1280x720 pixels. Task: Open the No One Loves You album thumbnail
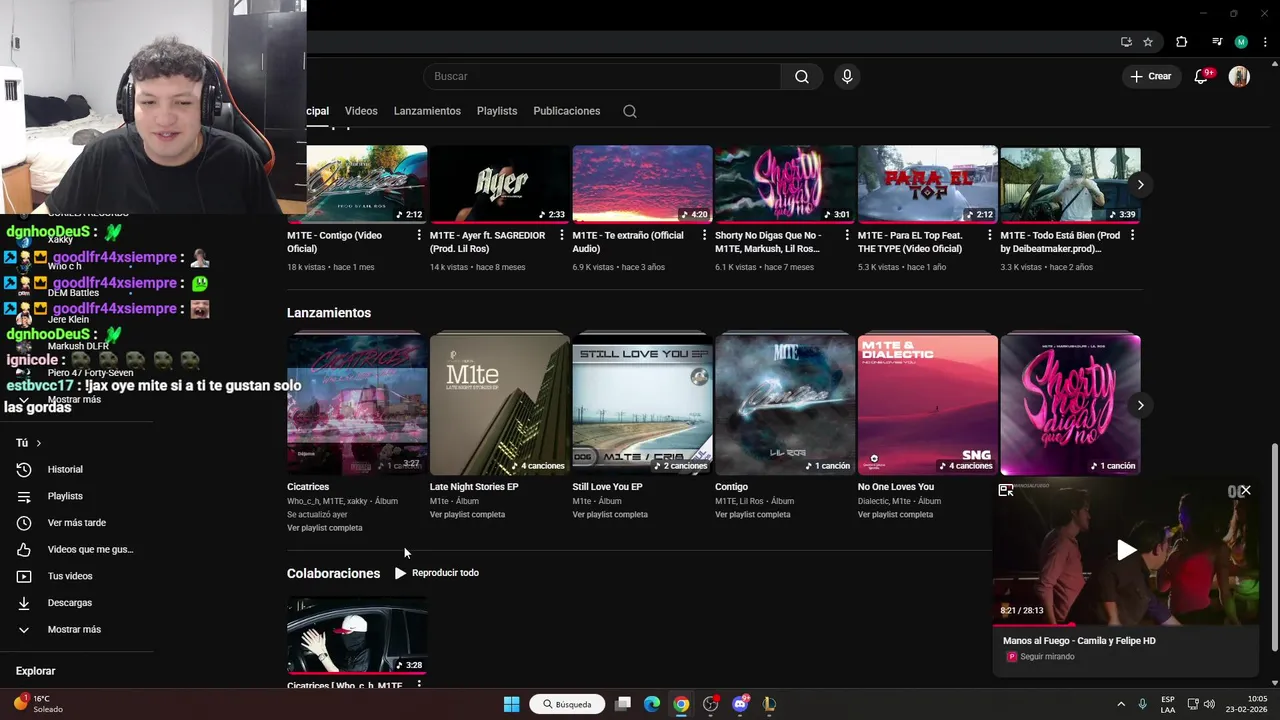tap(928, 405)
